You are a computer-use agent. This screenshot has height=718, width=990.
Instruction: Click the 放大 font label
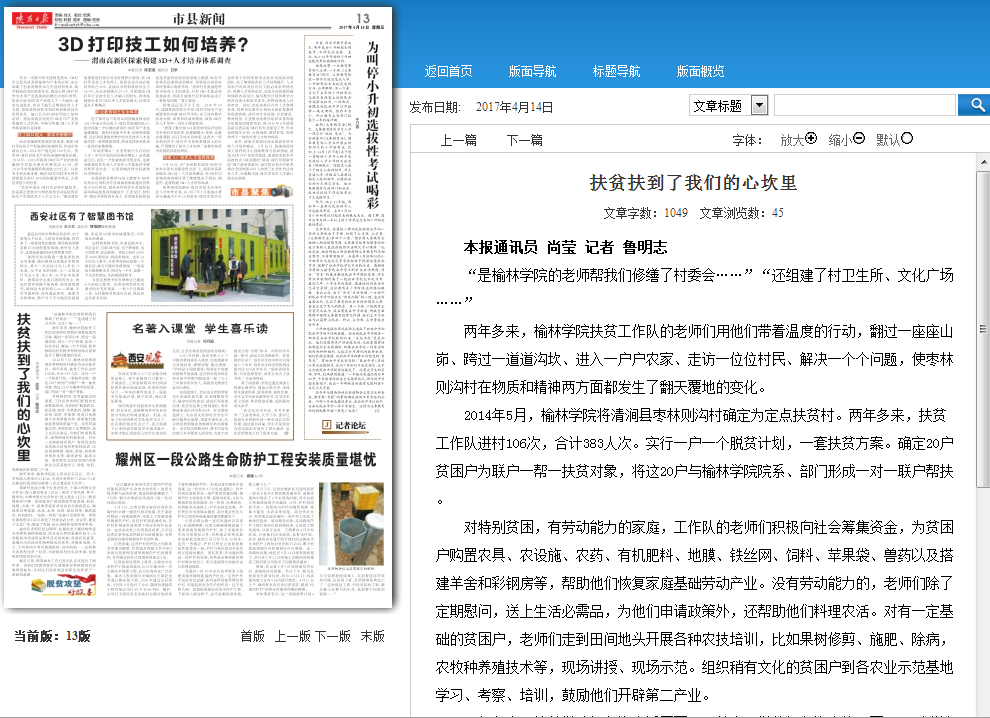[x=792, y=140]
